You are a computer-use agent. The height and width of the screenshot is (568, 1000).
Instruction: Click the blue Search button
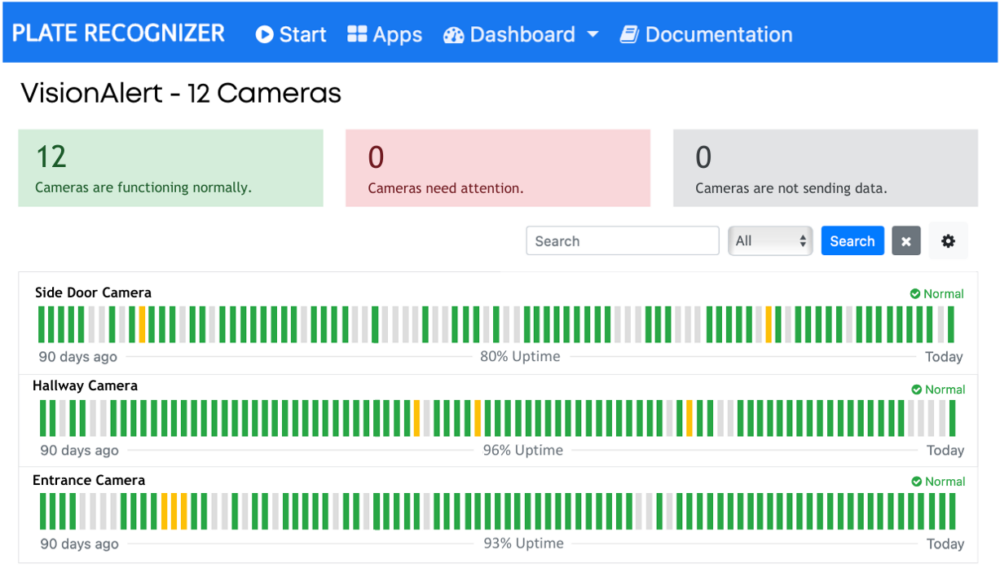[852, 241]
